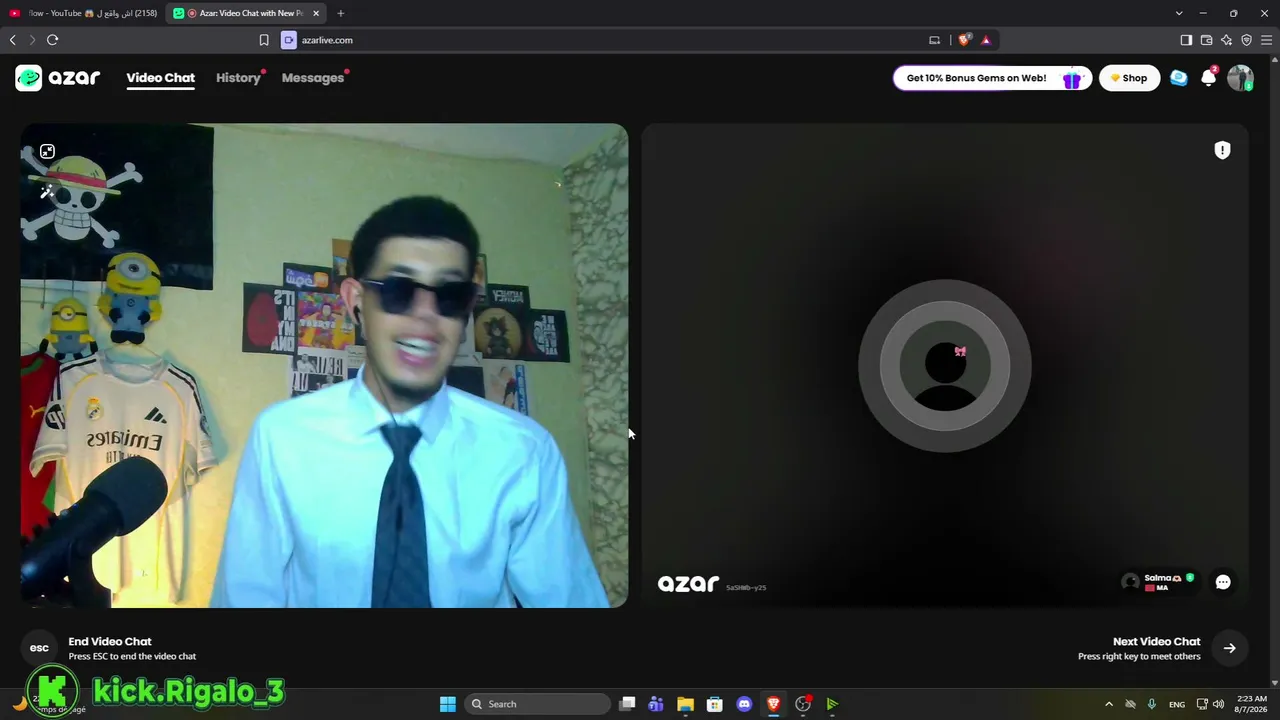Open chat message bubble in partner video
Image resolution: width=1280 pixels, height=720 pixels.
tap(1223, 582)
